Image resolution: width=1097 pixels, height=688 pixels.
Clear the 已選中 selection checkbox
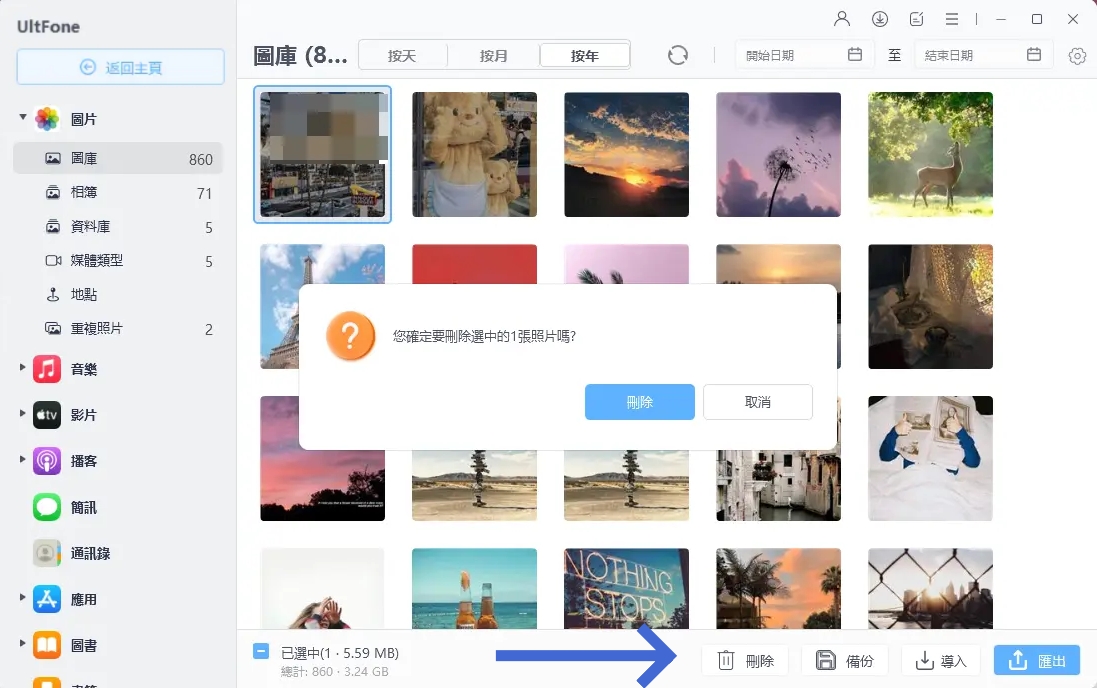pyautogui.click(x=261, y=653)
